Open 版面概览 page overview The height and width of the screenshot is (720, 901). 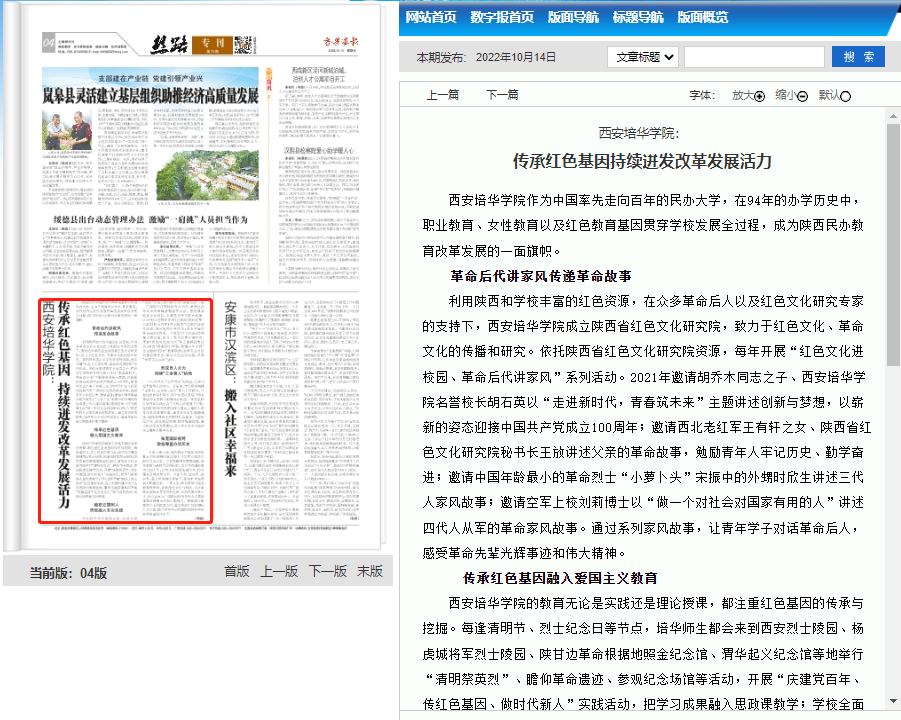coord(702,17)
